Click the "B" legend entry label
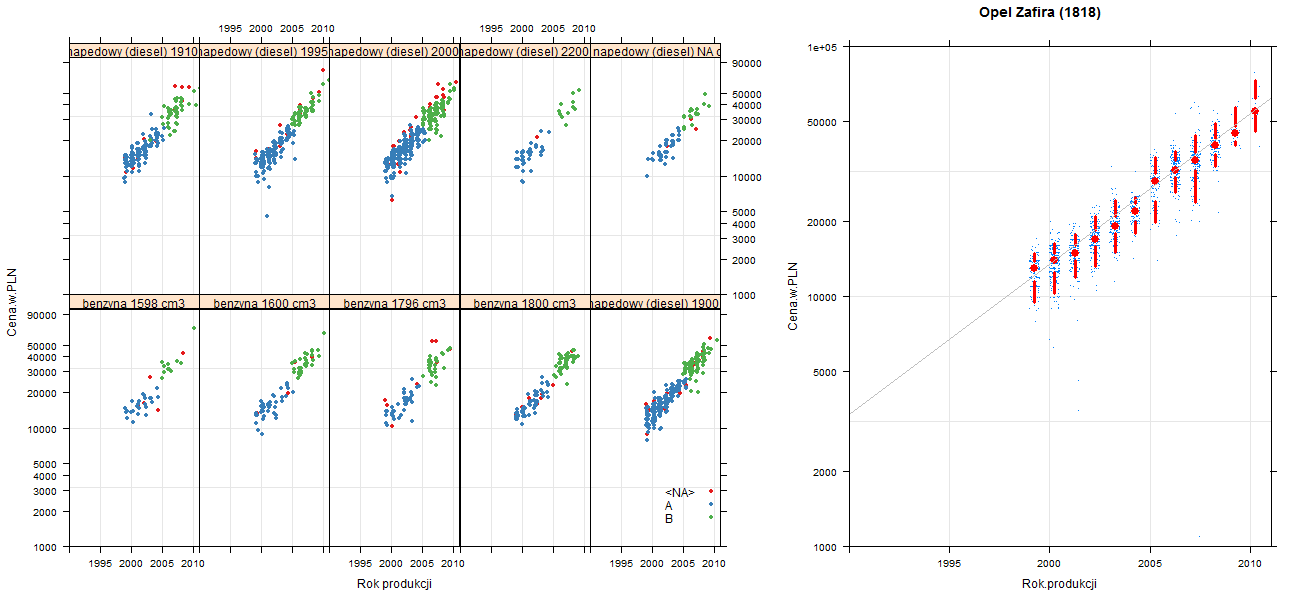 (669, 518)
